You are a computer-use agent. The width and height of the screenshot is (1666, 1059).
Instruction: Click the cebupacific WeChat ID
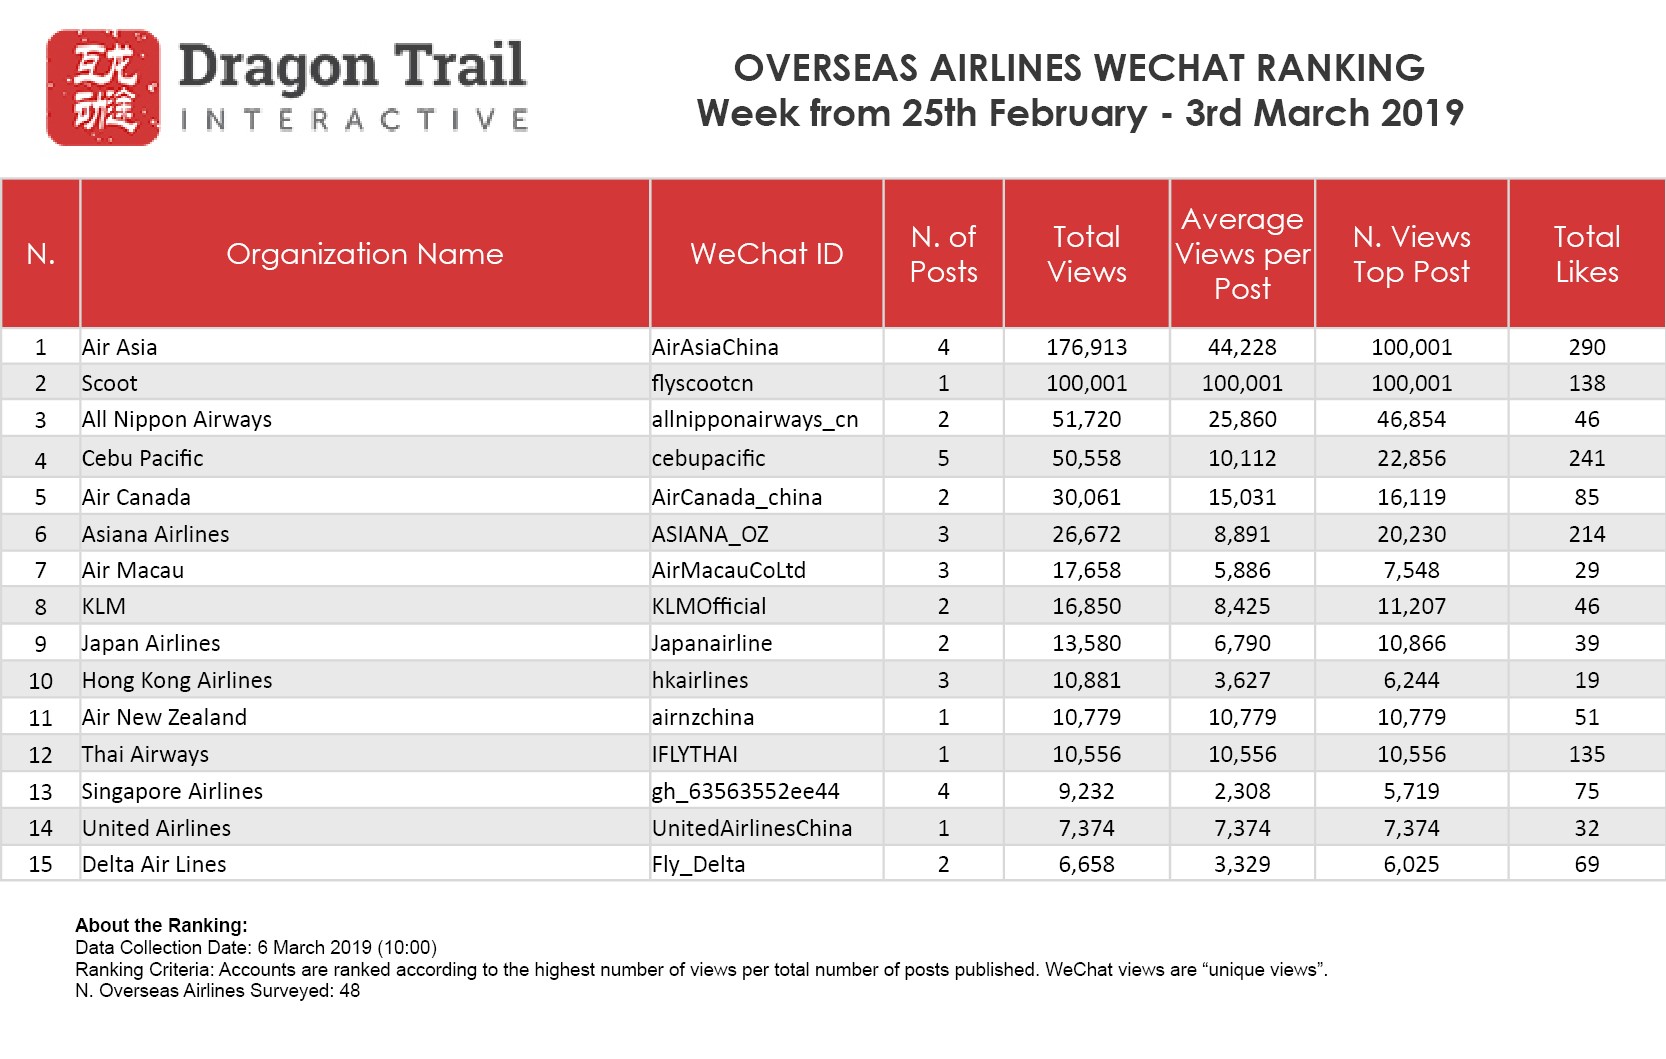(x=708, y=458)
